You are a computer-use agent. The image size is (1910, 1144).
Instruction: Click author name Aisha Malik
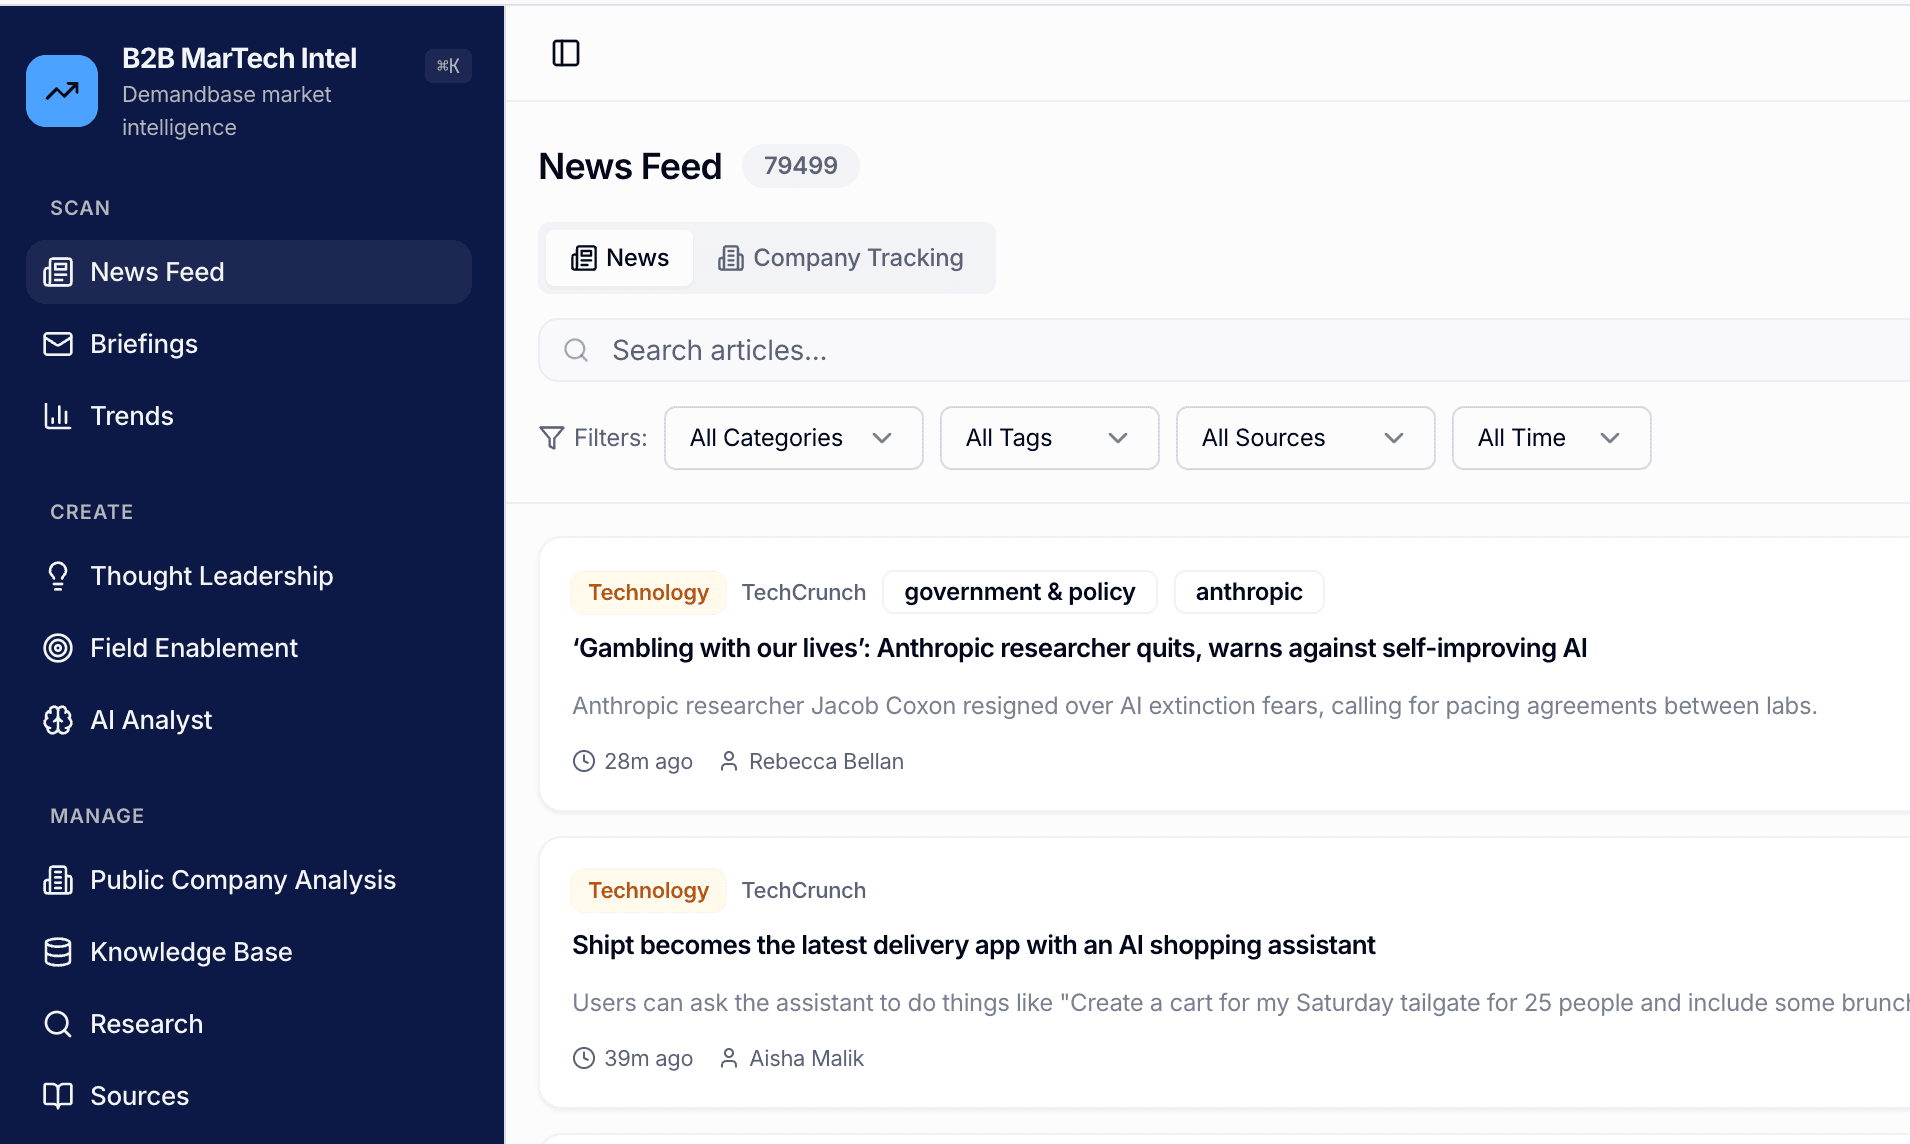pyautogui.click(x=806, y=1058)
